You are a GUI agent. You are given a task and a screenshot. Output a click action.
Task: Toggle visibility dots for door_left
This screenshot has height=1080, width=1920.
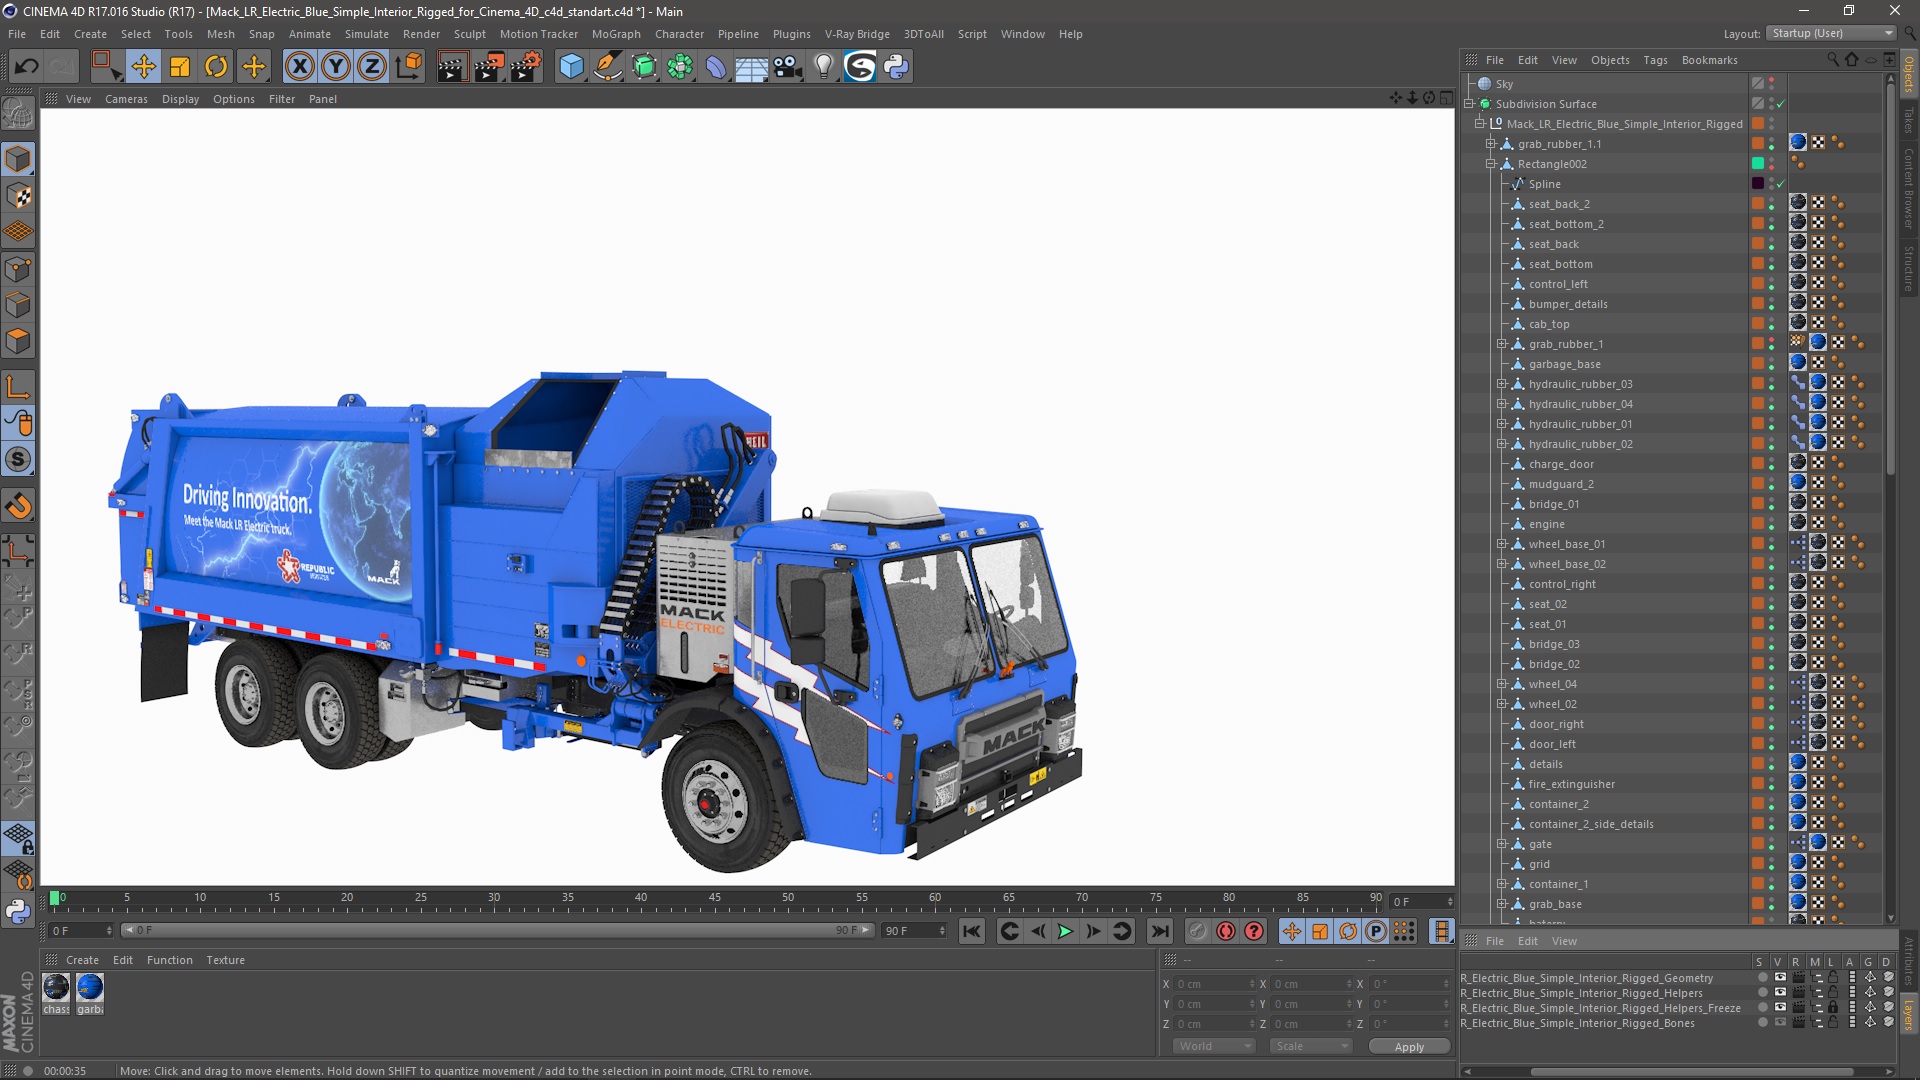click(1772, 744)
